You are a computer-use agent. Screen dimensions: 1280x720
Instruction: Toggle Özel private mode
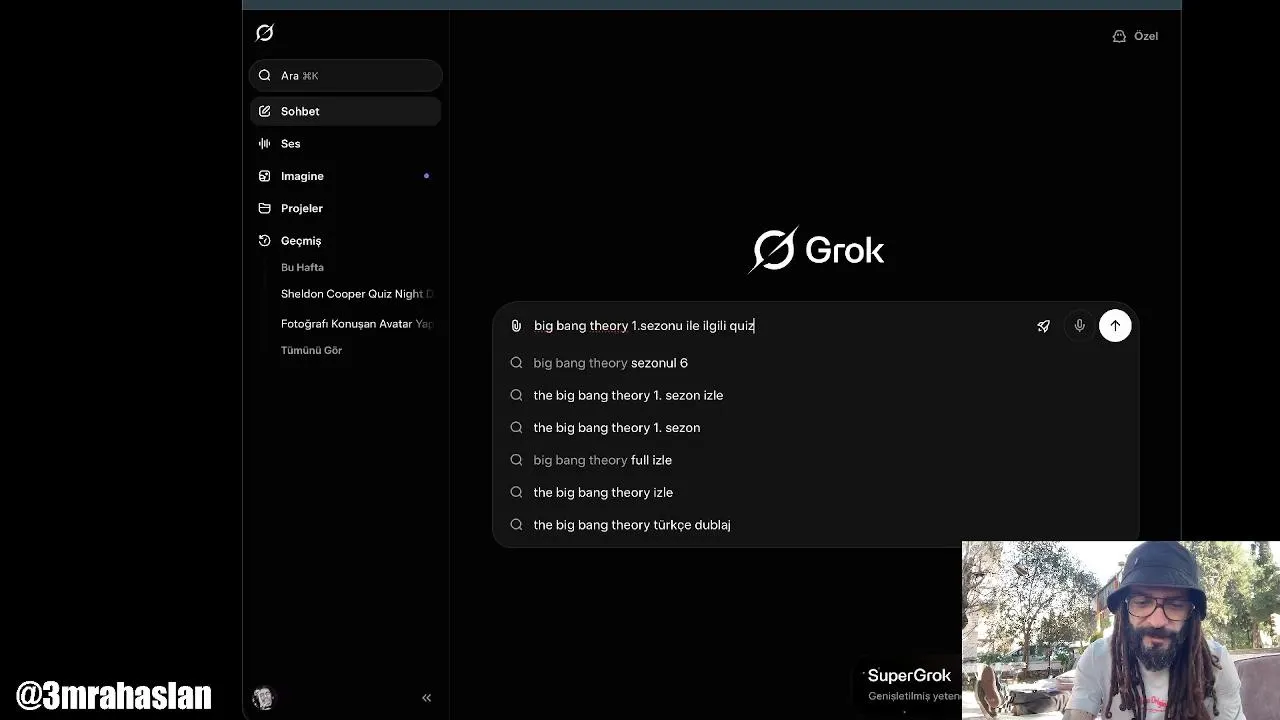[1135, 36]
